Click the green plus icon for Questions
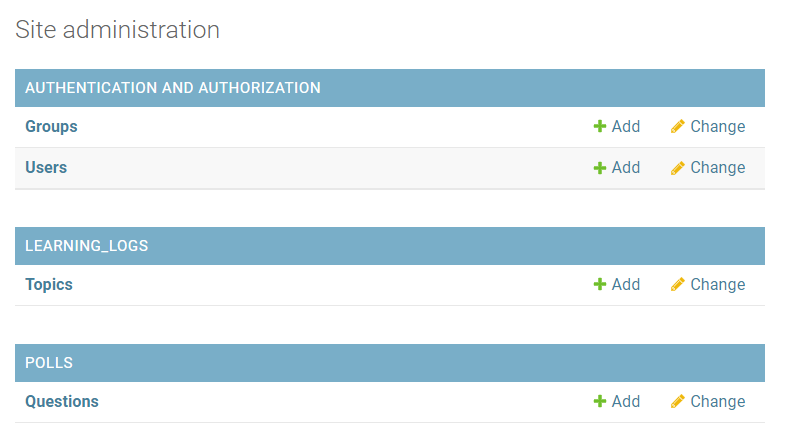Screen dimensions: 788x440 pyautogui.click(x=600, y=402)
